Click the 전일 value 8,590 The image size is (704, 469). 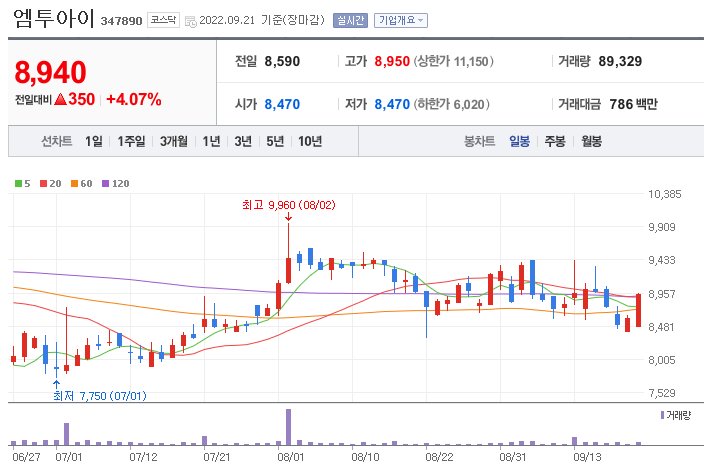(282, 61)
